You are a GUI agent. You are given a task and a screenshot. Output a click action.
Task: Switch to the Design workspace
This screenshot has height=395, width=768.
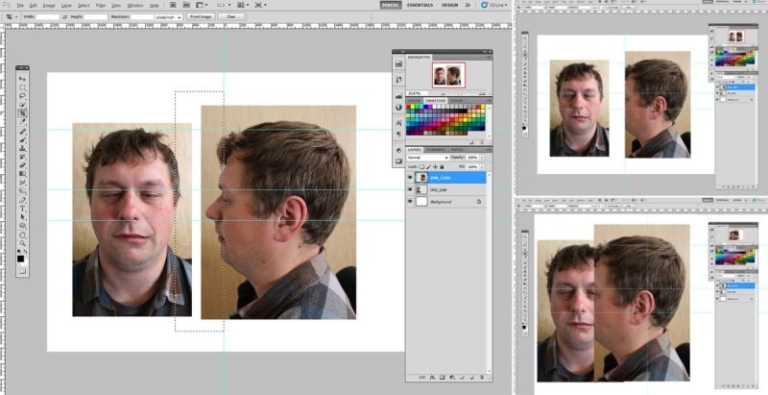(450, 5)
